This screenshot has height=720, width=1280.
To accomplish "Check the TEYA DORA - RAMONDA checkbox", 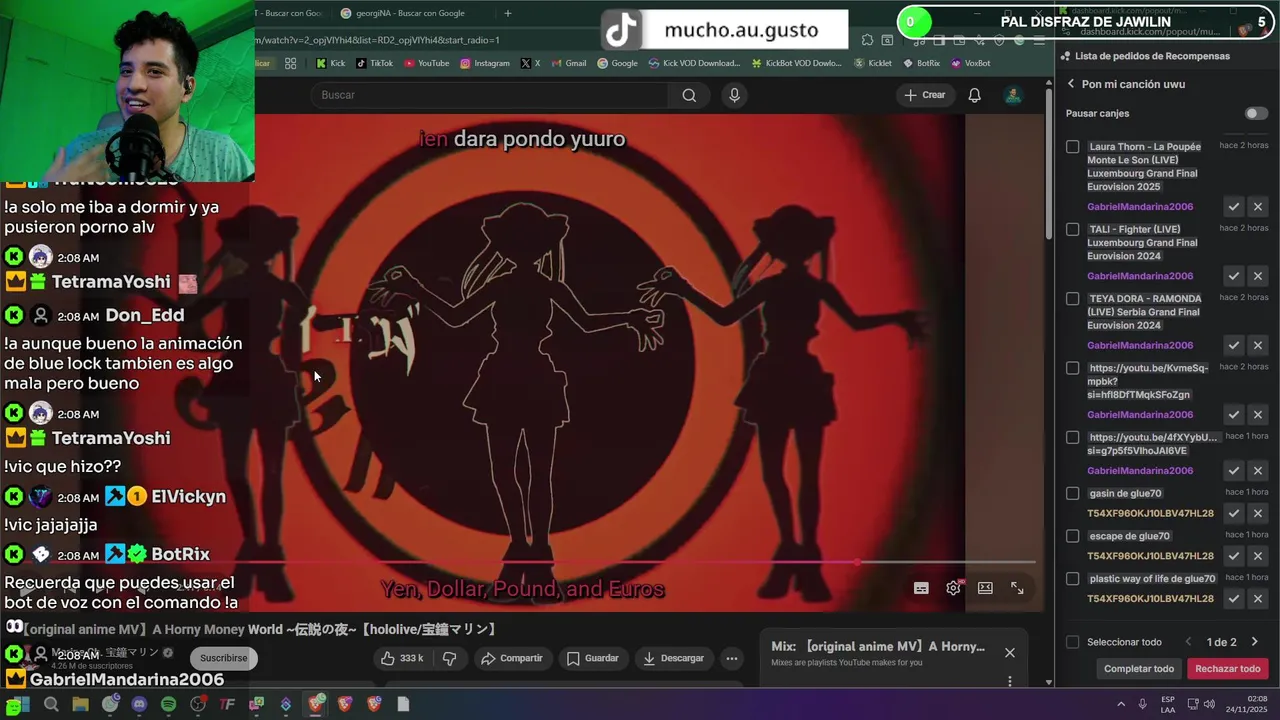I will coord(1072,298).
